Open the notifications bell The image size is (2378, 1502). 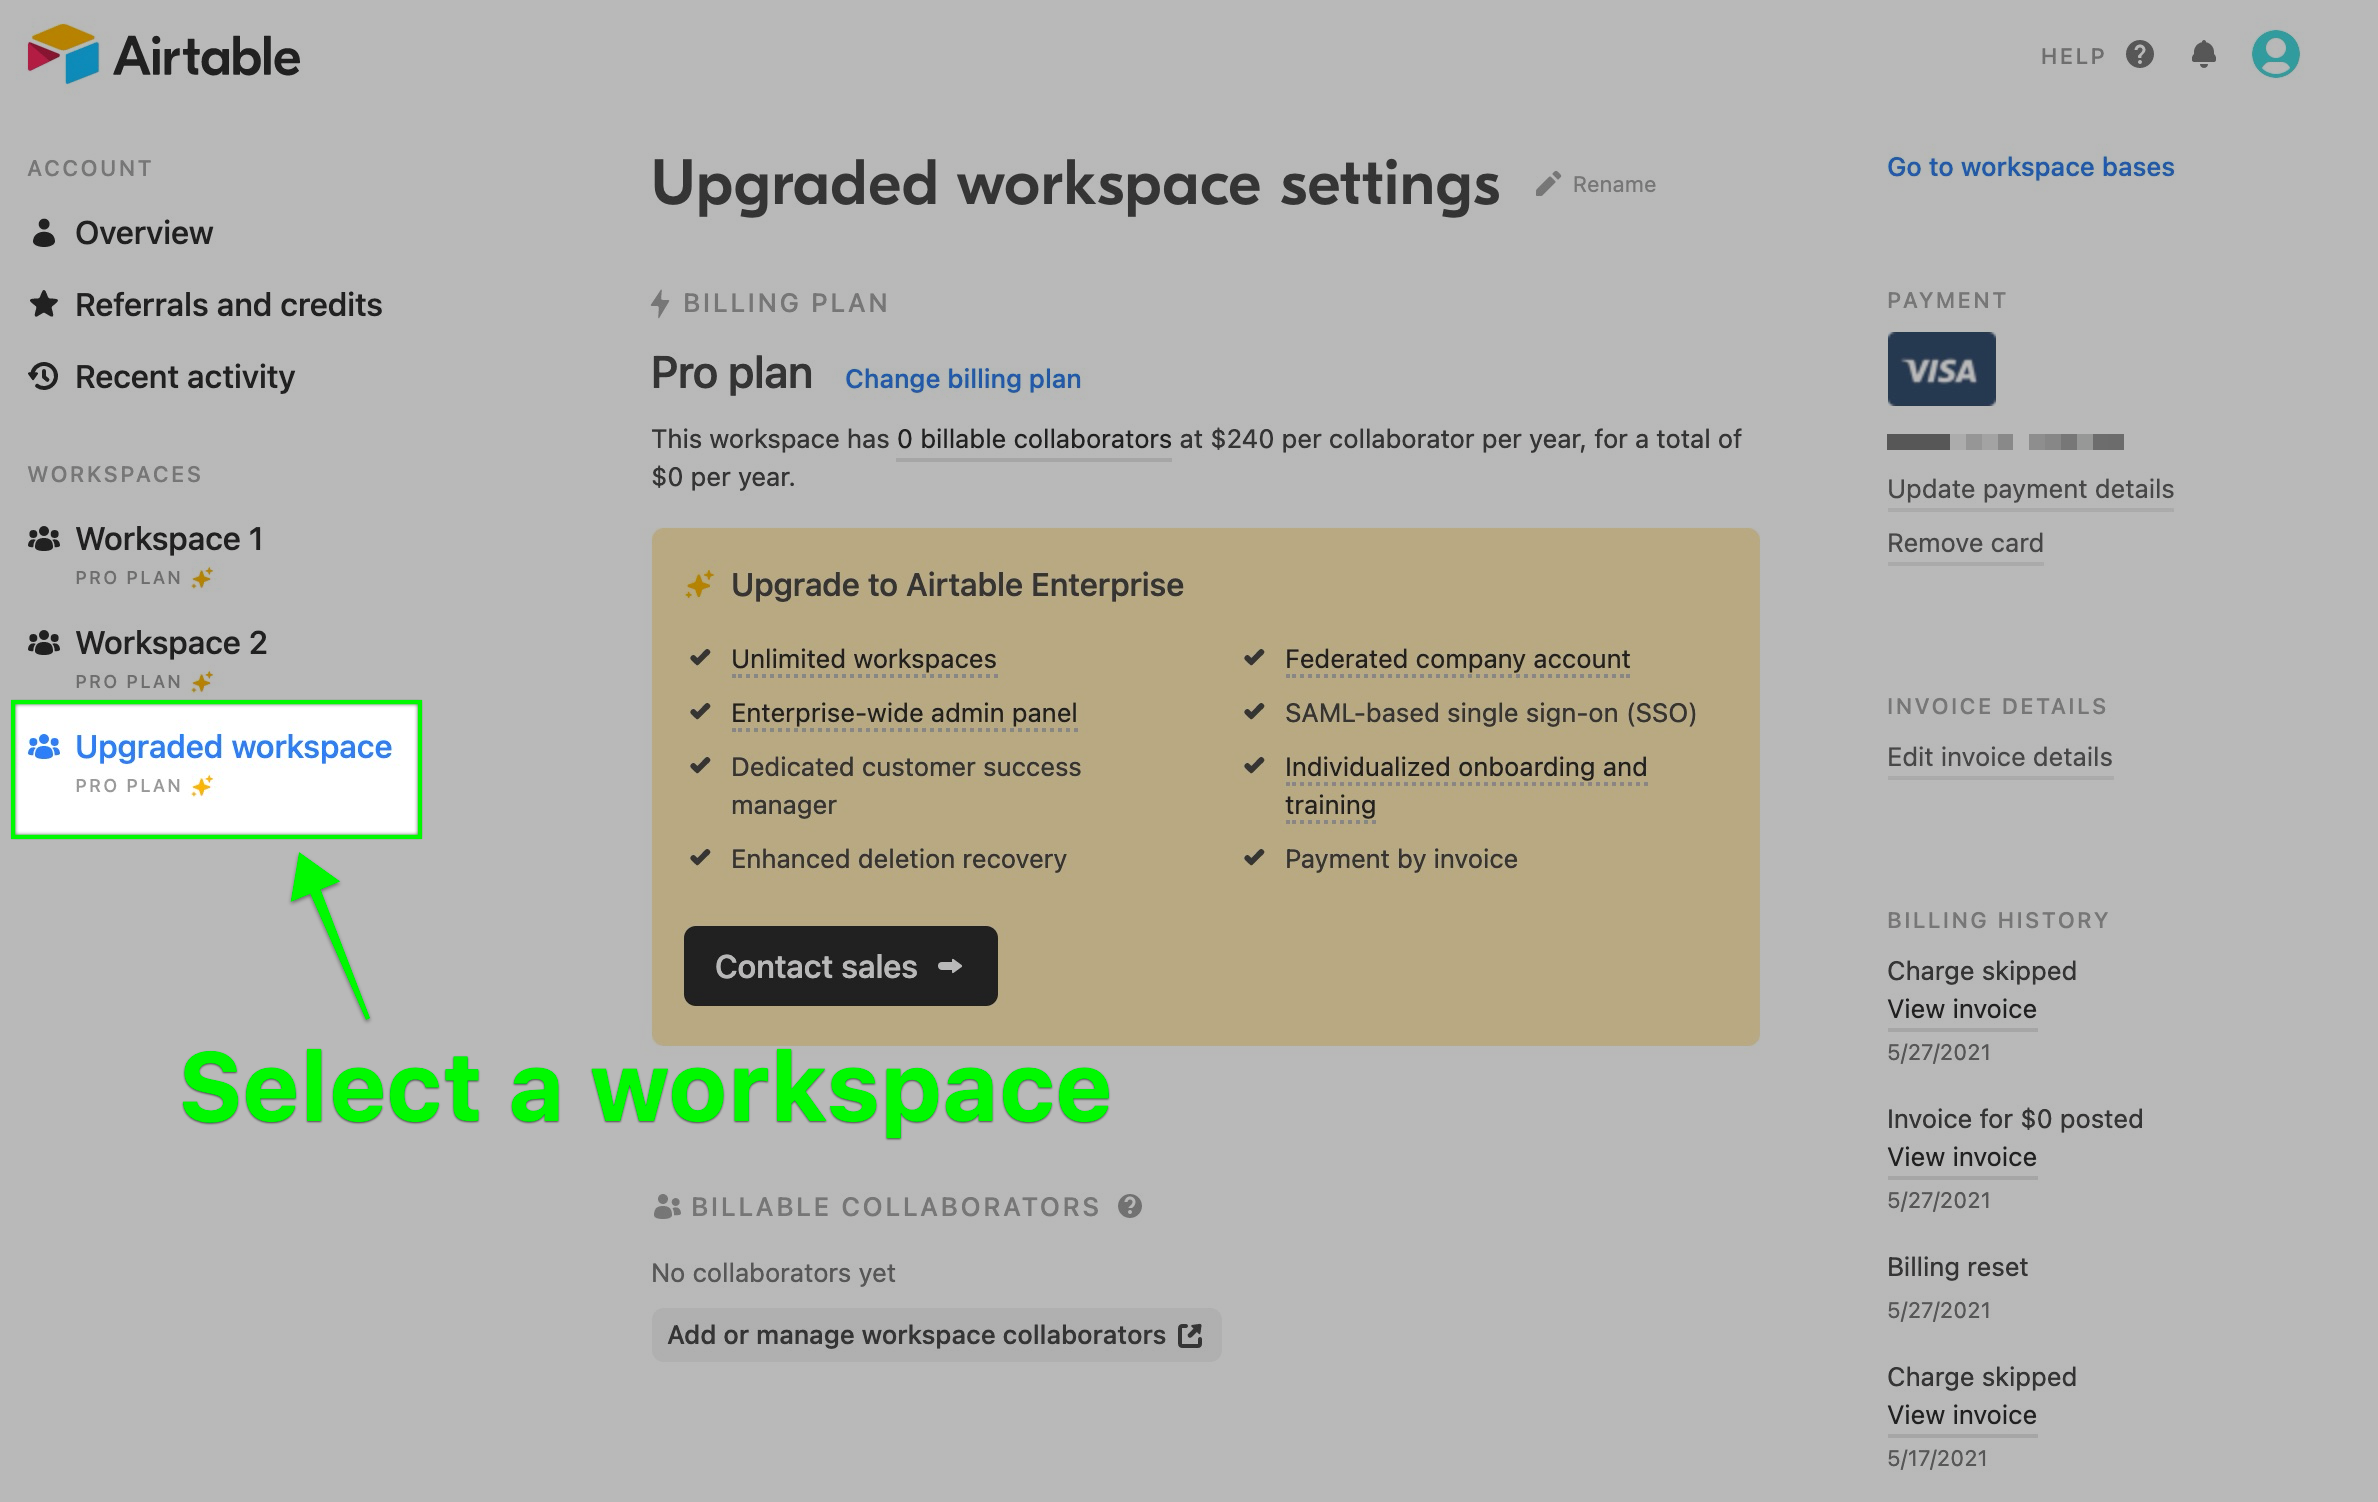(x=2204, y=55)
